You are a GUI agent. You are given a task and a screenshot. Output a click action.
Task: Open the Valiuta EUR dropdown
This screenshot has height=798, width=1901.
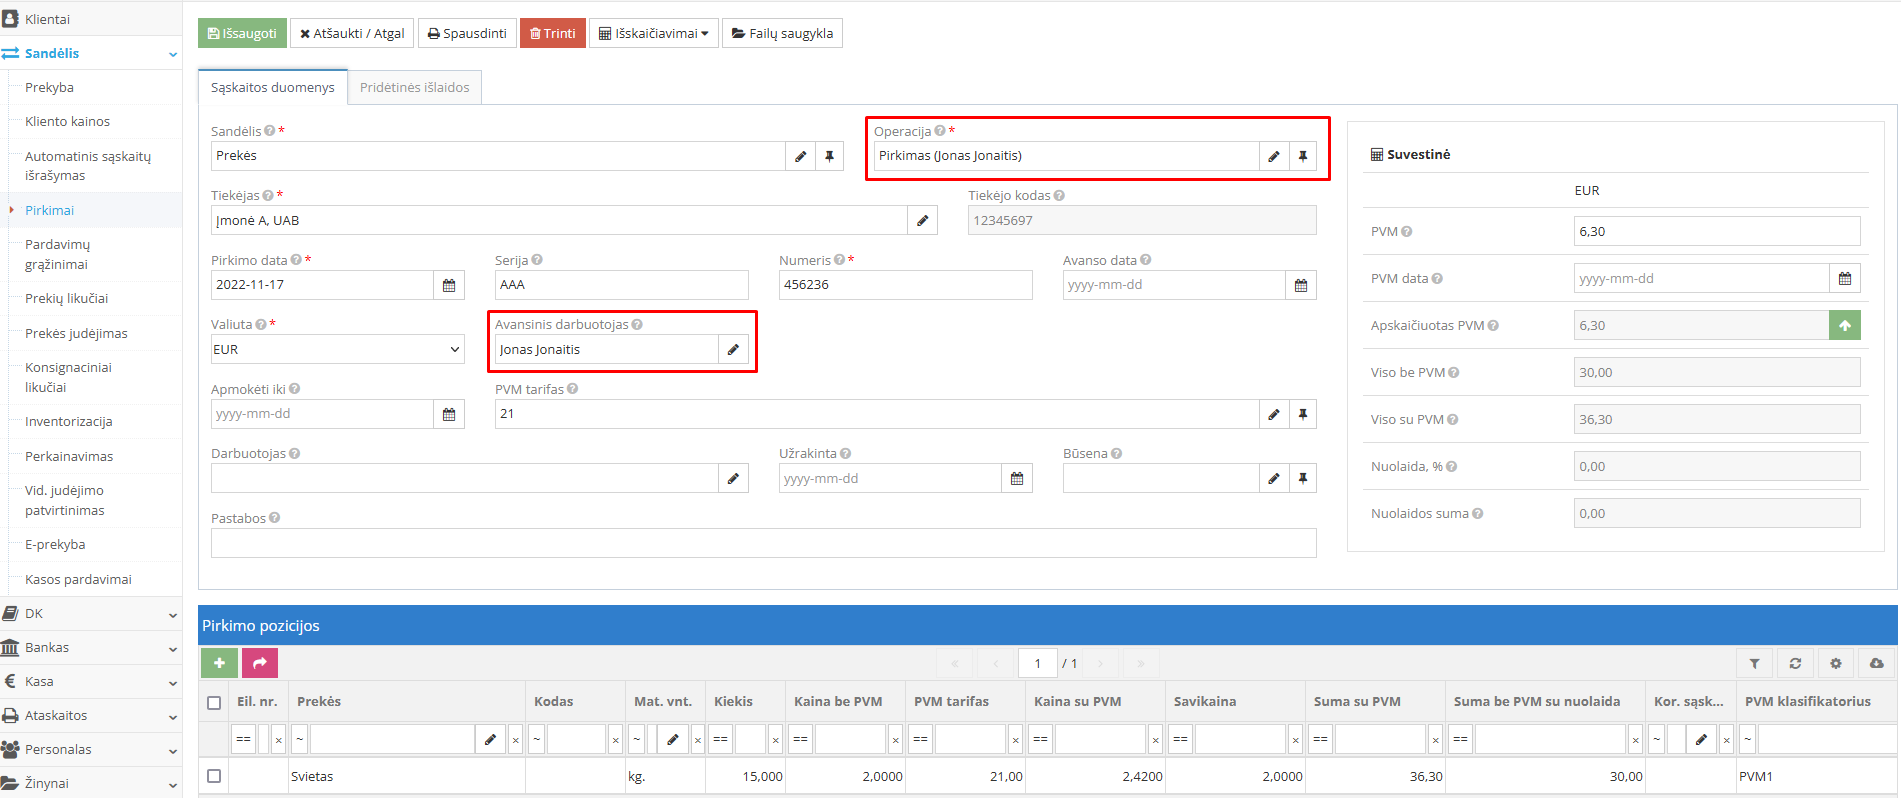click(x=337, y=349)
